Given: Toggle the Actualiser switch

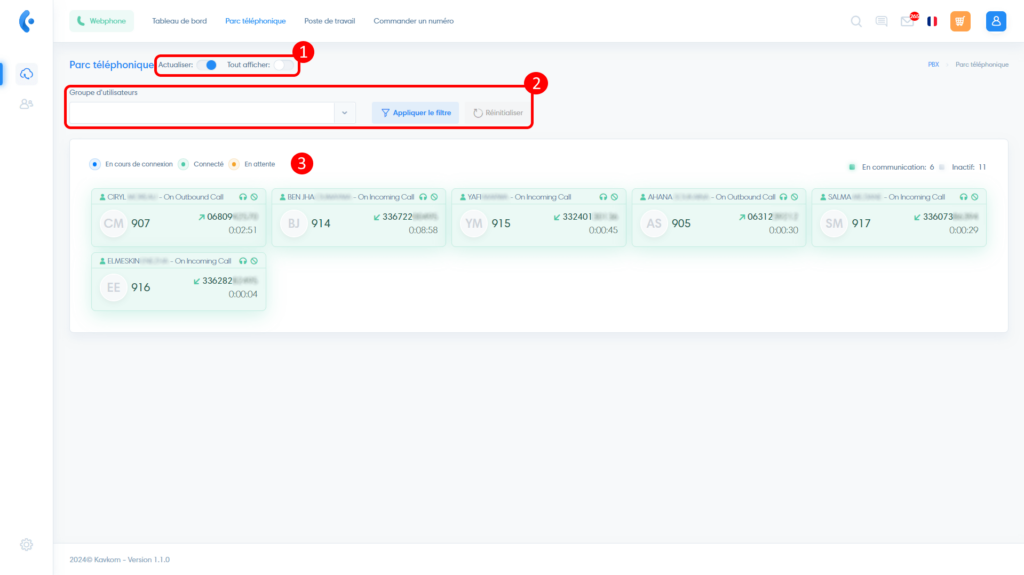Looking at the screenshot, I should (x=207, y=65).
